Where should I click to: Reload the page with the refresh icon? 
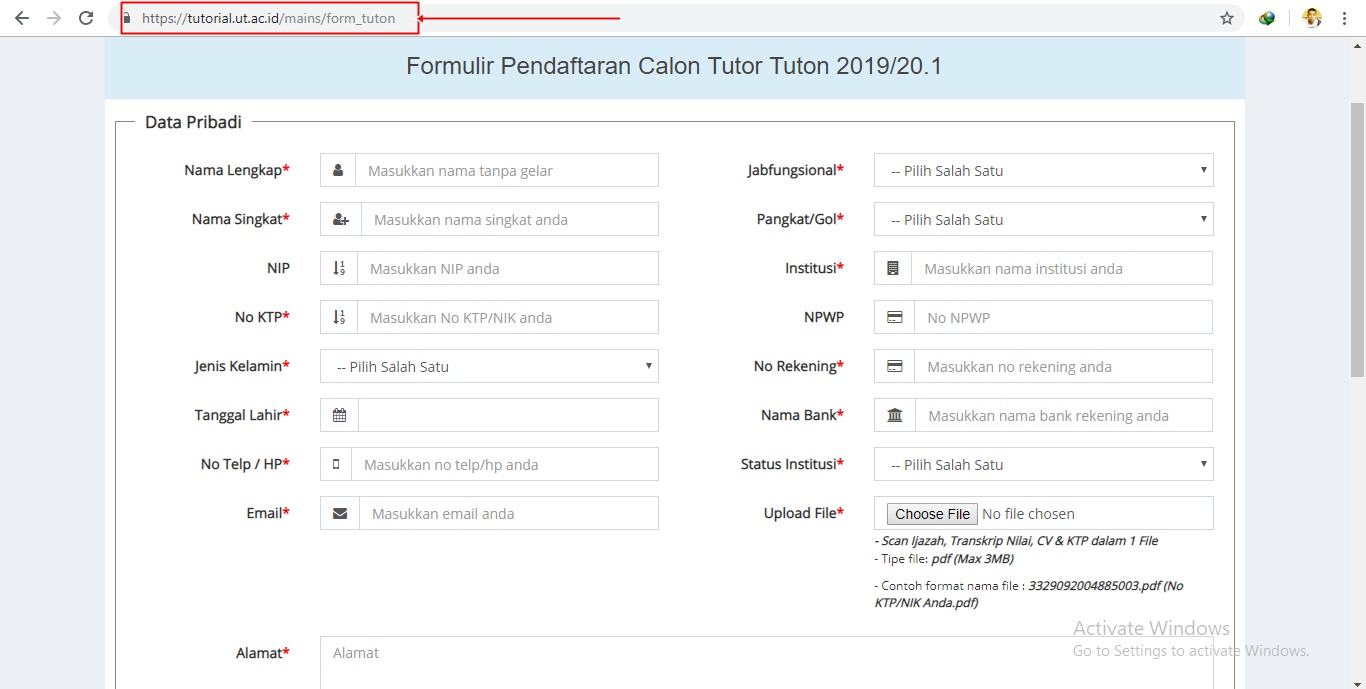click(86, 18)
